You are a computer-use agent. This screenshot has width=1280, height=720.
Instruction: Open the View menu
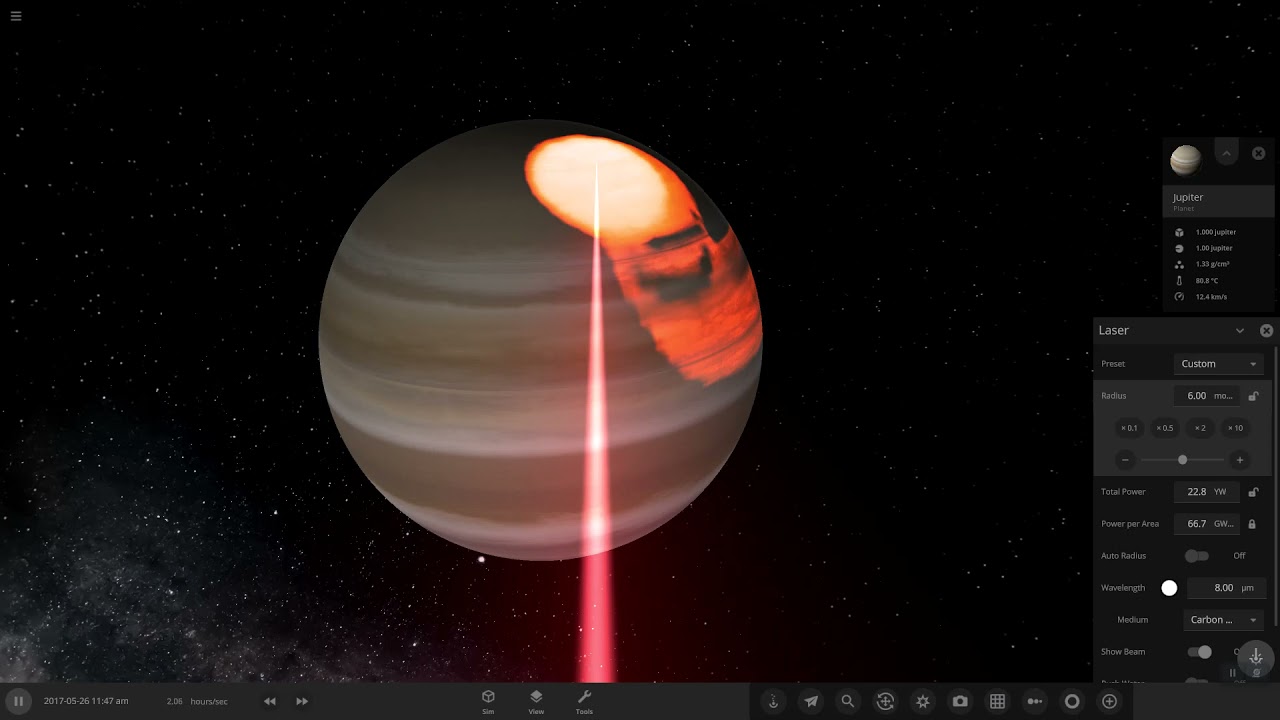pos(536,701)
